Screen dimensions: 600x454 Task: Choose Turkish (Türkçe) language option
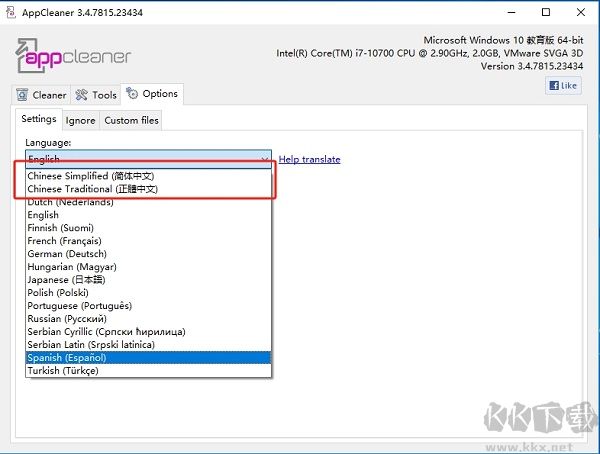[63, 370]
